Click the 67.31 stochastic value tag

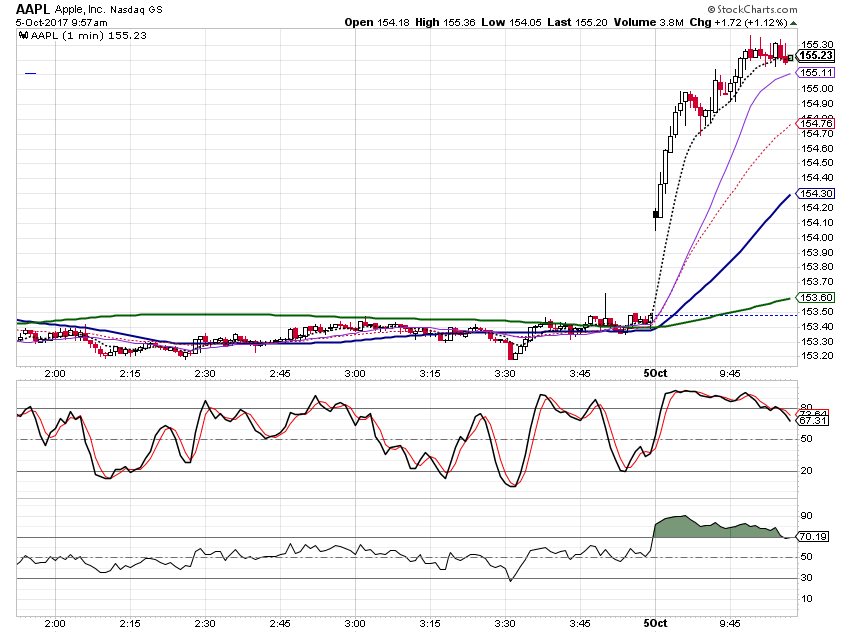point(813,421)
